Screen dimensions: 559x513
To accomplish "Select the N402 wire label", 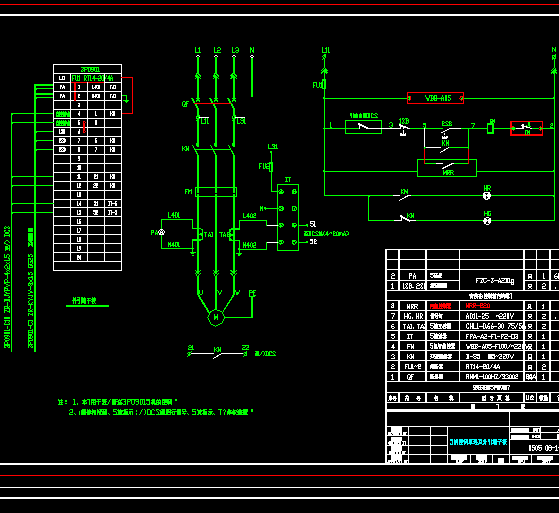I will click(x=250, y=245).
